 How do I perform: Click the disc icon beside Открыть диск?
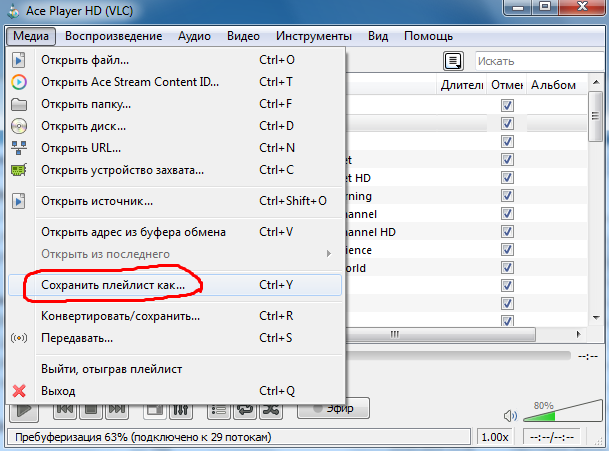tap(18, 126)
